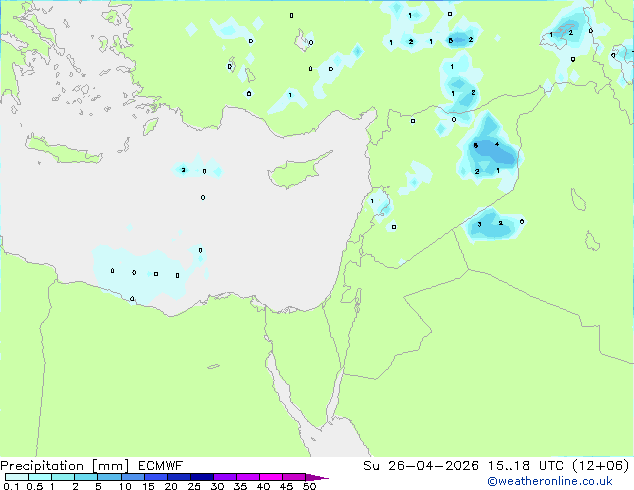The image size is (634, 490).
Task: Click the '25' legend scale label
Action: pyautogui.click(x=194, y=486)
